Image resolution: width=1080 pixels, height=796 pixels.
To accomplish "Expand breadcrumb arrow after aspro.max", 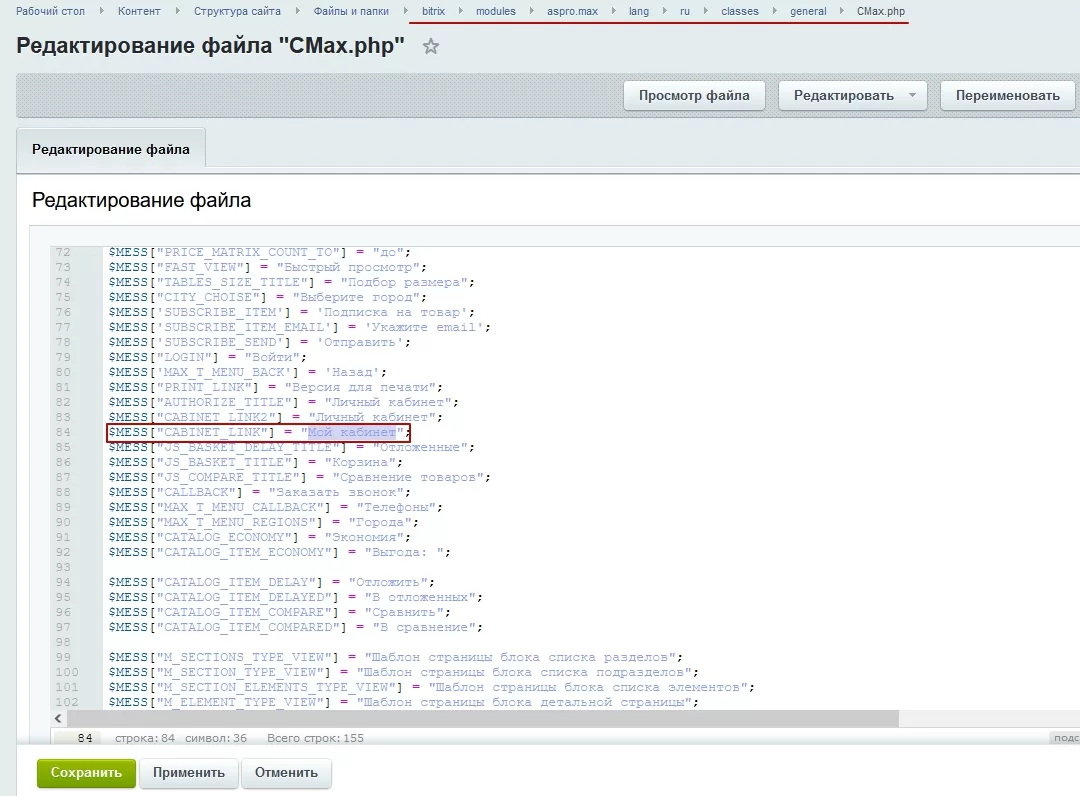I will tap(614, 11).
